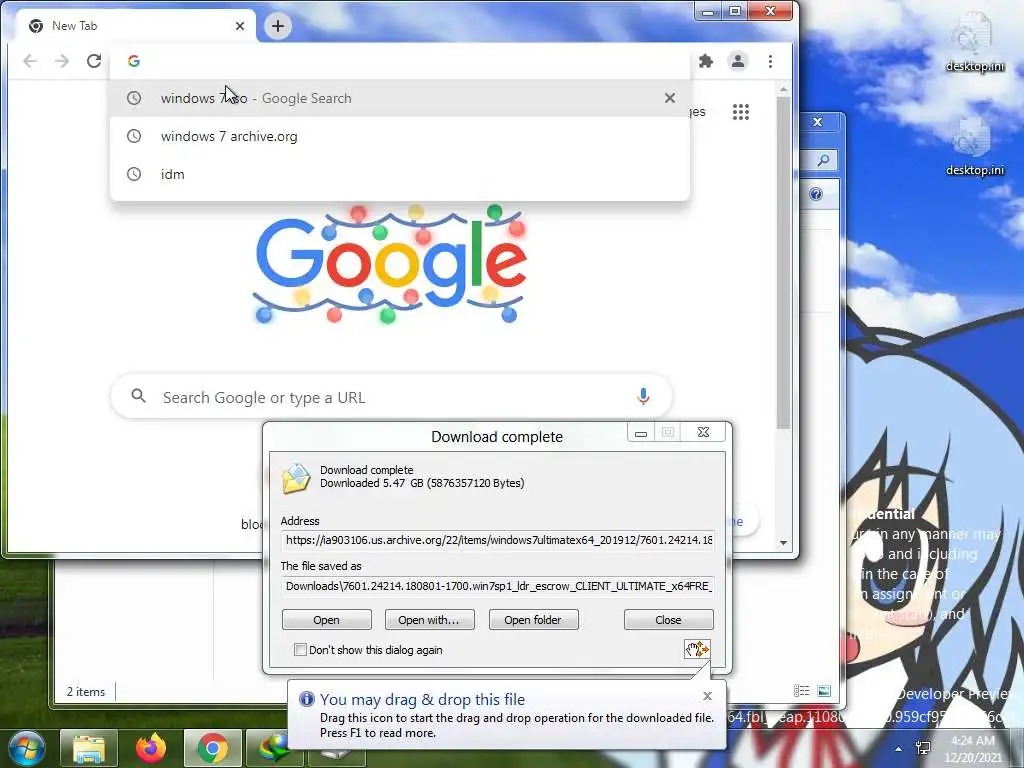The image size is (1024, 768).
Task: Minimize the Download complete dialog
Action: click(x=641, y=432)
